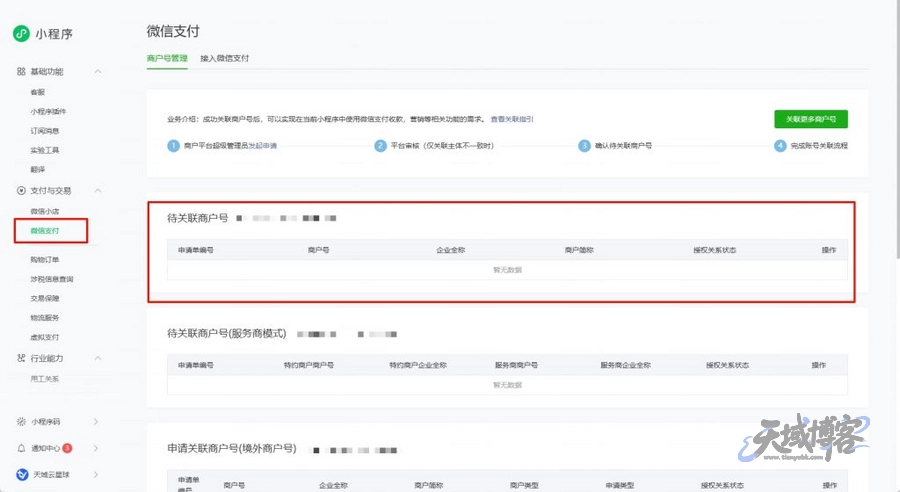
Task: Click the red notification count badge
Action: [67, 448]
